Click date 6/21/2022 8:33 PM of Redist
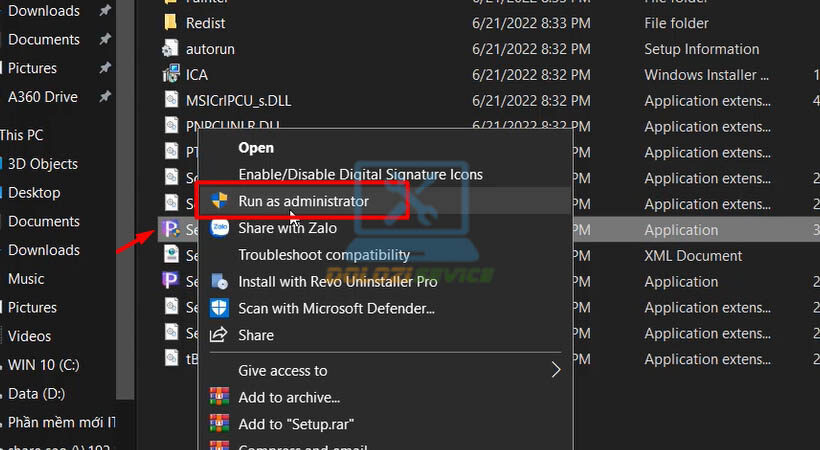 pyautogui.click(x=531, y=23)
